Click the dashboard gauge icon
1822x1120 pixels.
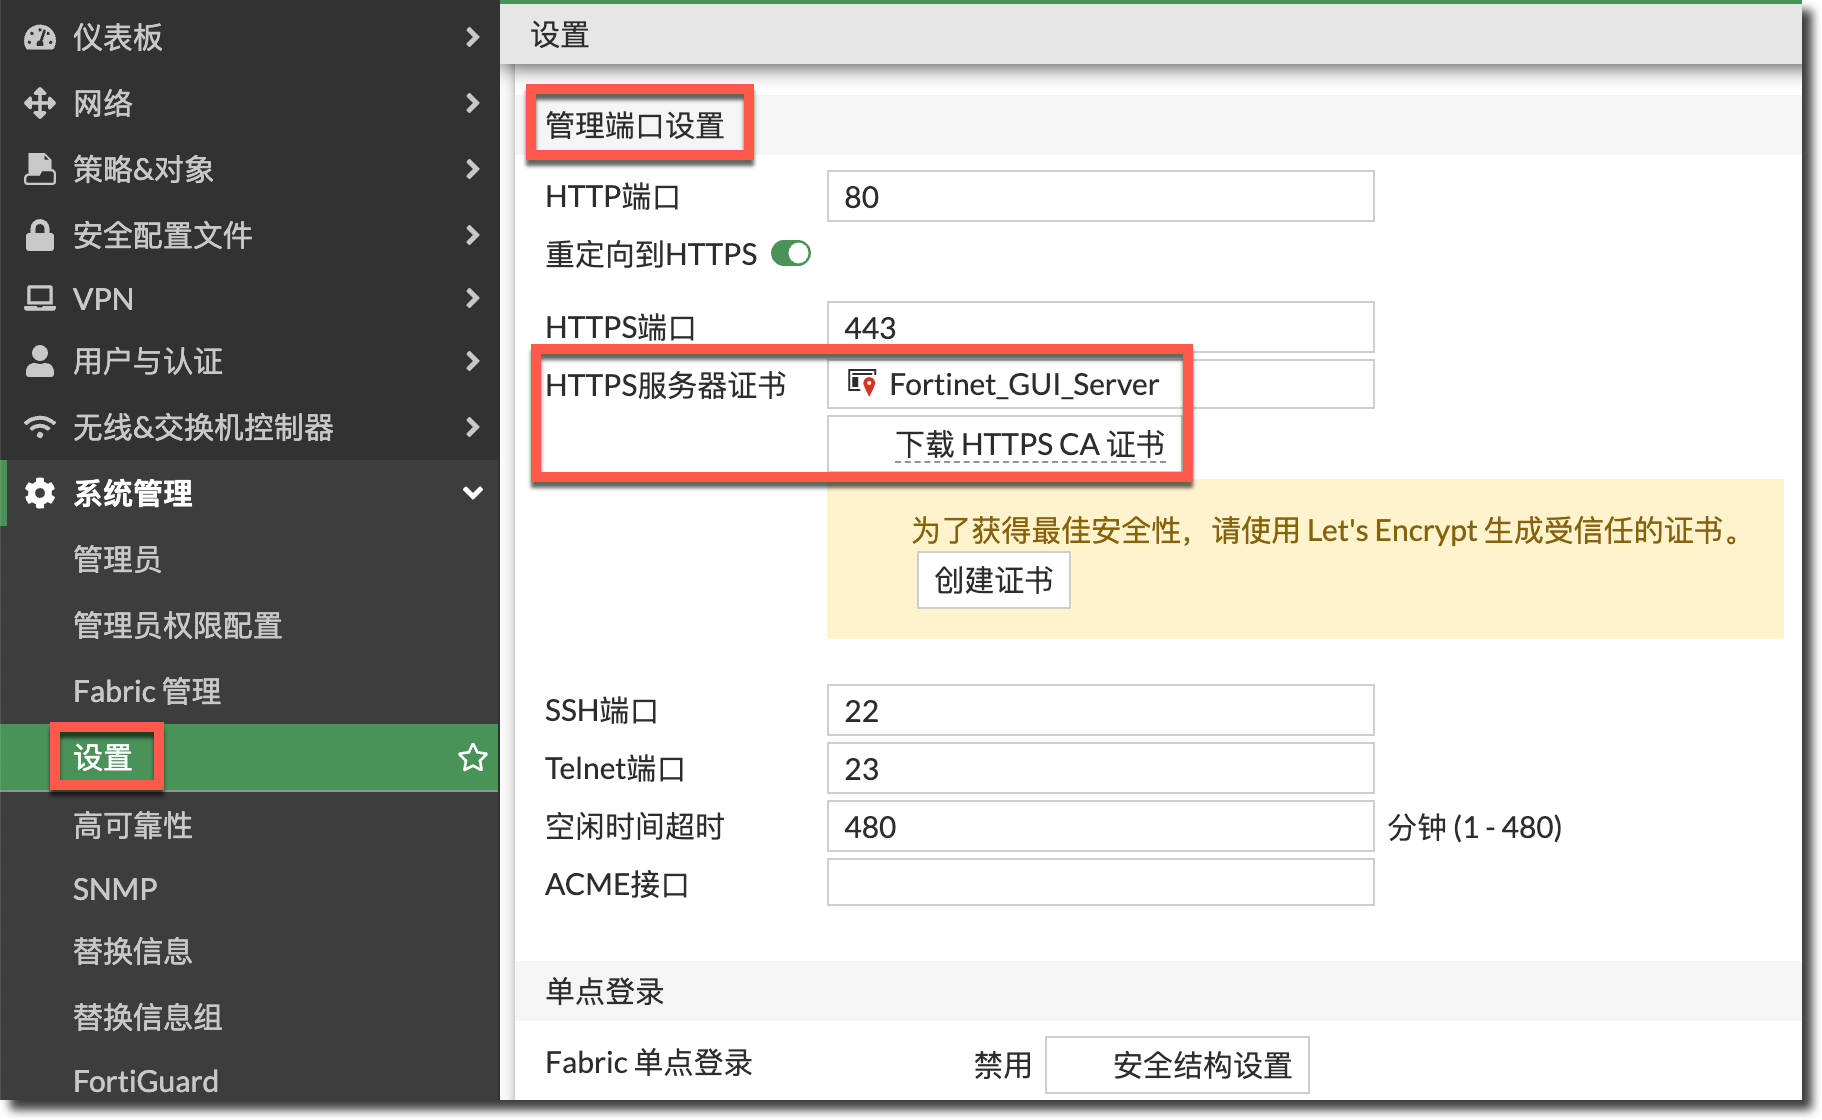click(40, 38)
